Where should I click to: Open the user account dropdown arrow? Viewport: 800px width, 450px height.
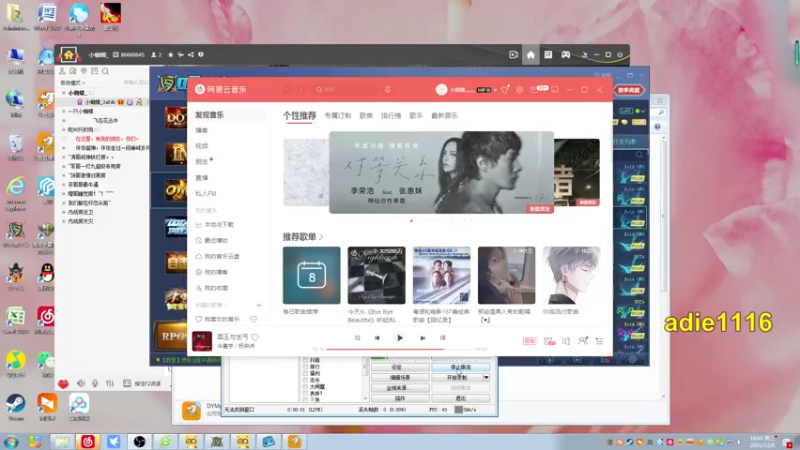(495, 90)
